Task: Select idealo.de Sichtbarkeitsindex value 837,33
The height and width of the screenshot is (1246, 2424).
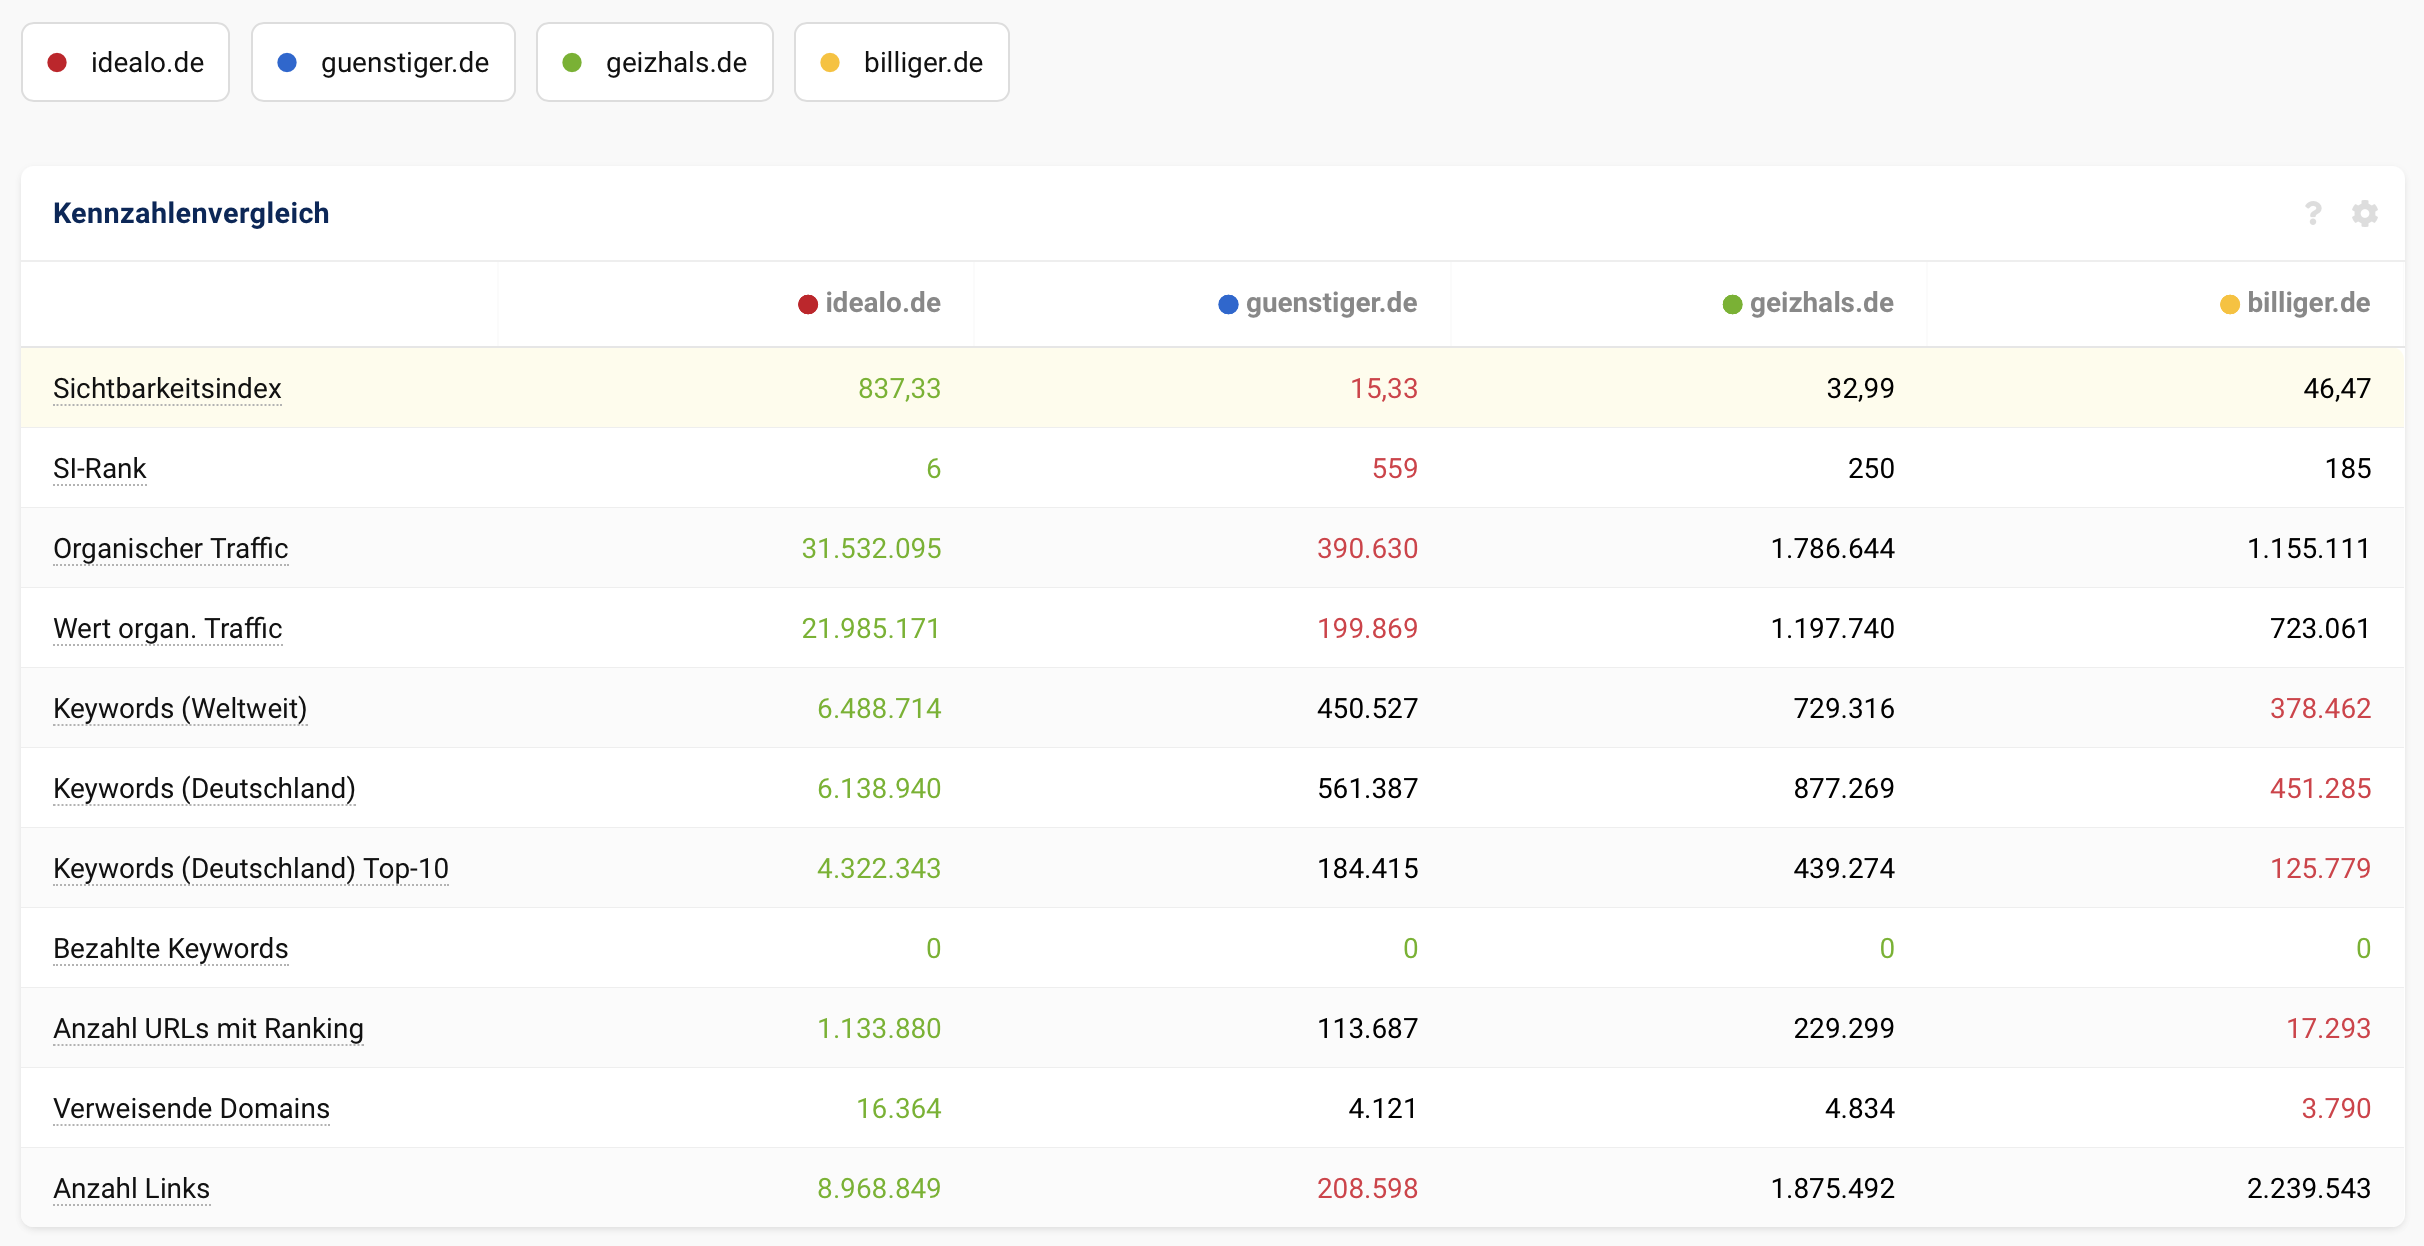Action: [899, 388]
